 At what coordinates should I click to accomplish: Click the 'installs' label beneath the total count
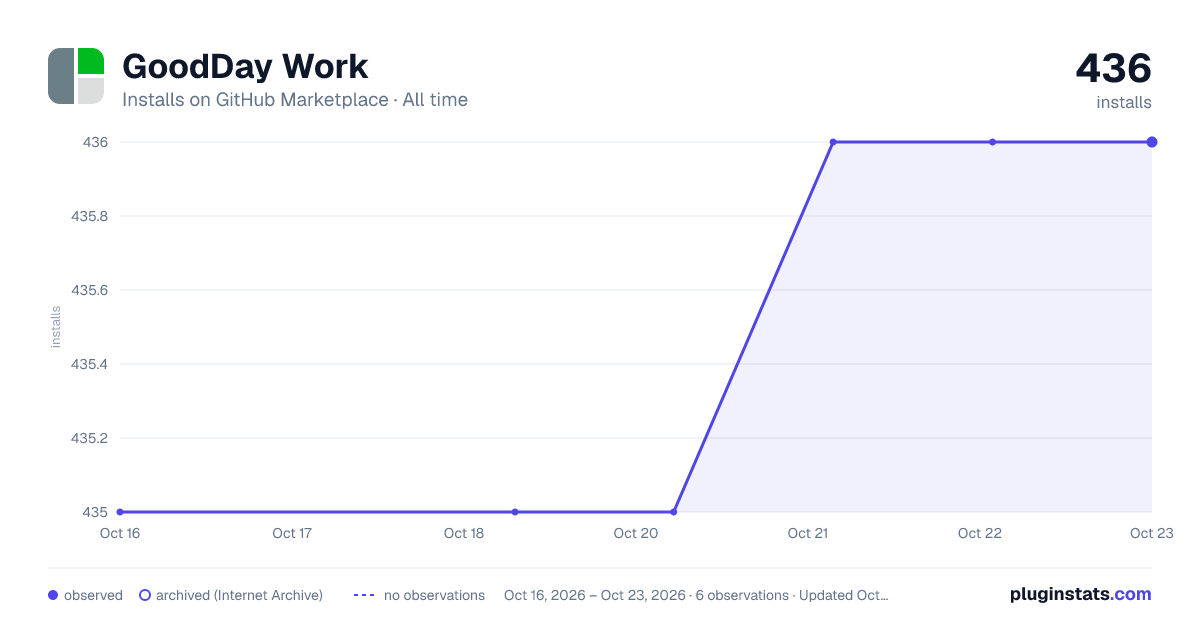coord(1124,103)
